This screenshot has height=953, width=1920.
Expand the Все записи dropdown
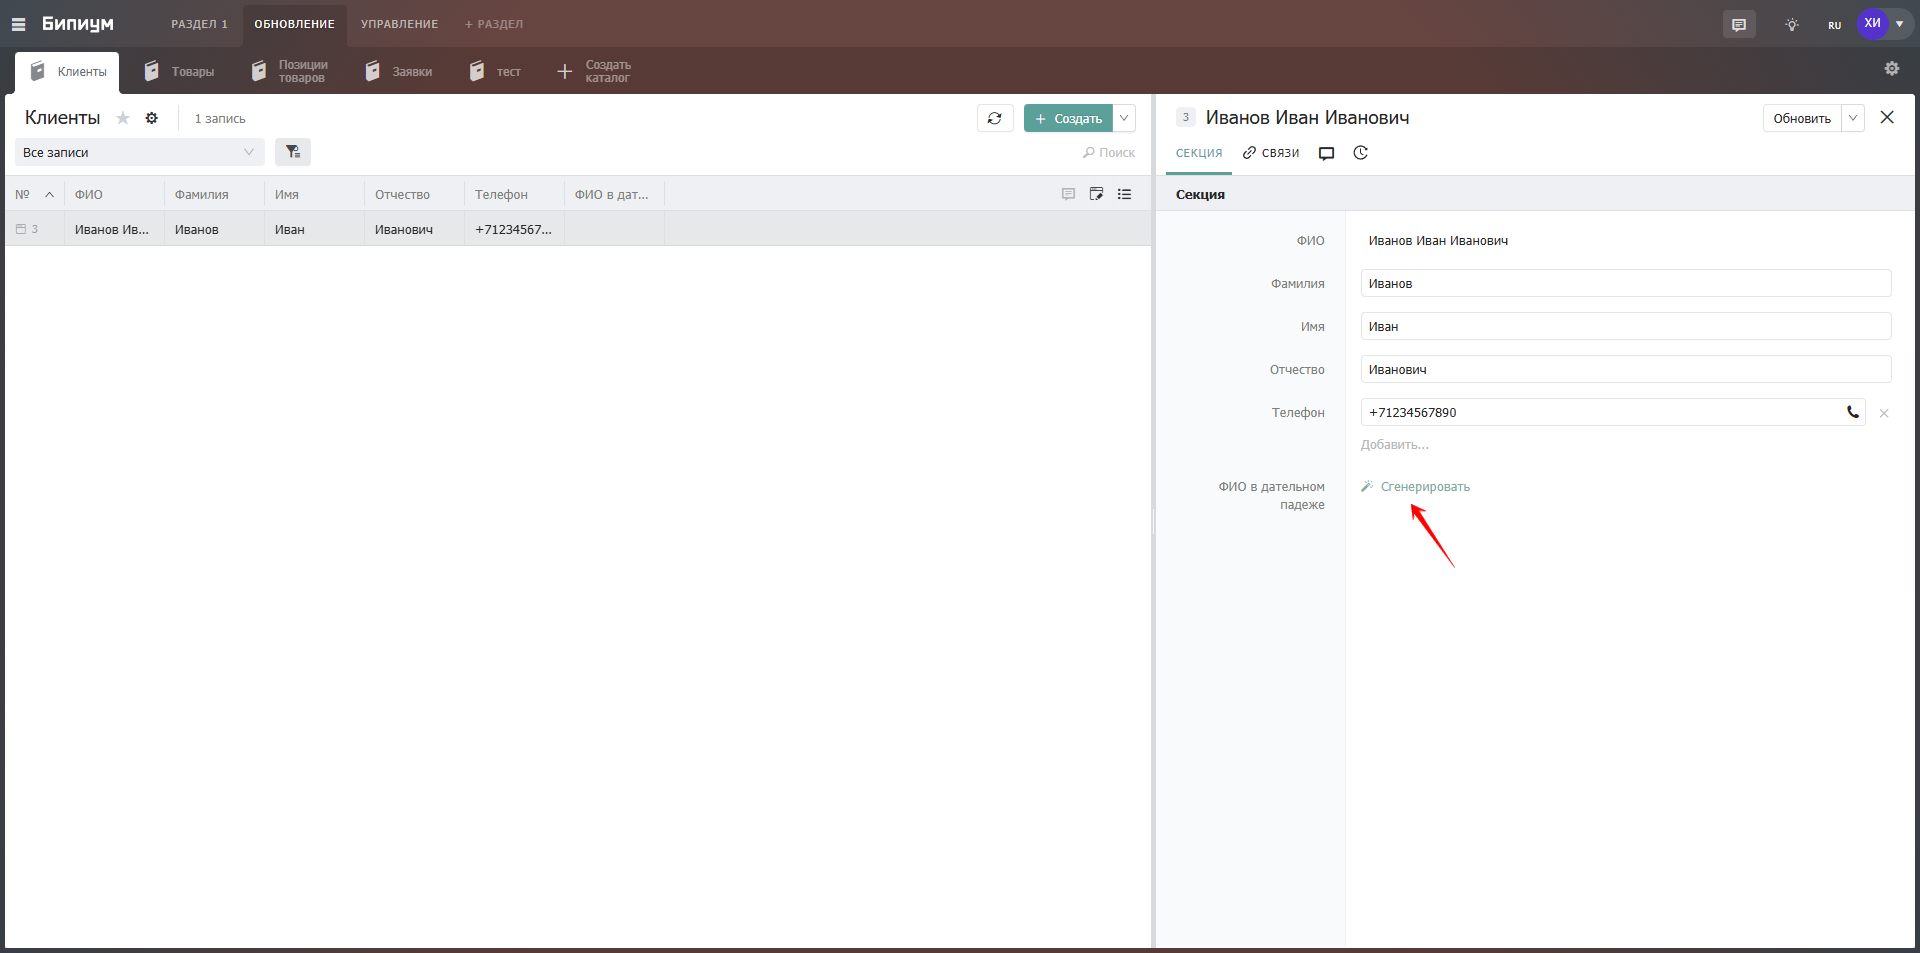(139, 152)
